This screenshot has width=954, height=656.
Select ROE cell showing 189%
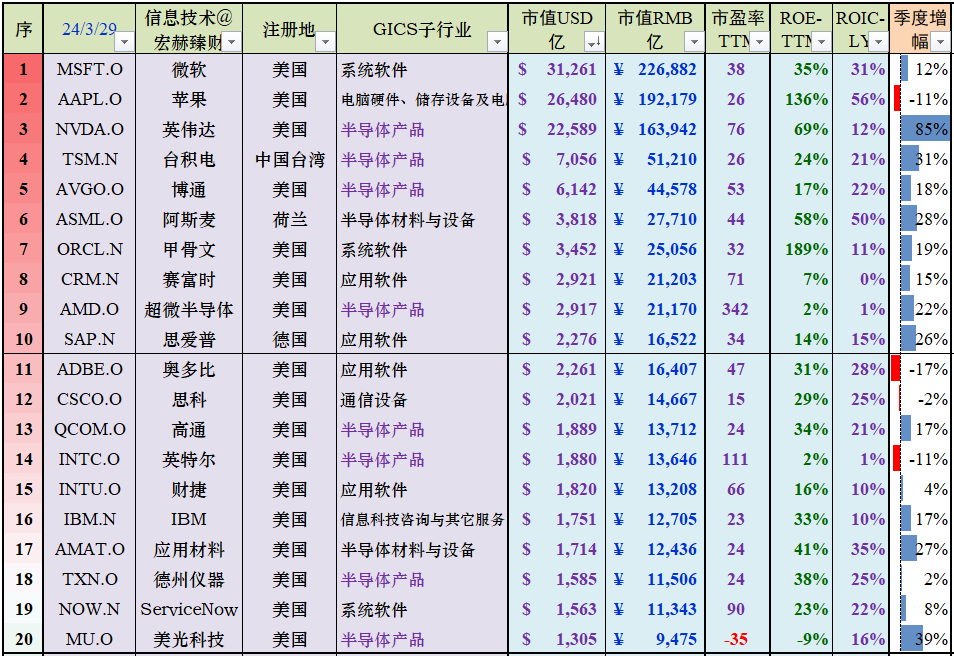[x=801, y=249]
